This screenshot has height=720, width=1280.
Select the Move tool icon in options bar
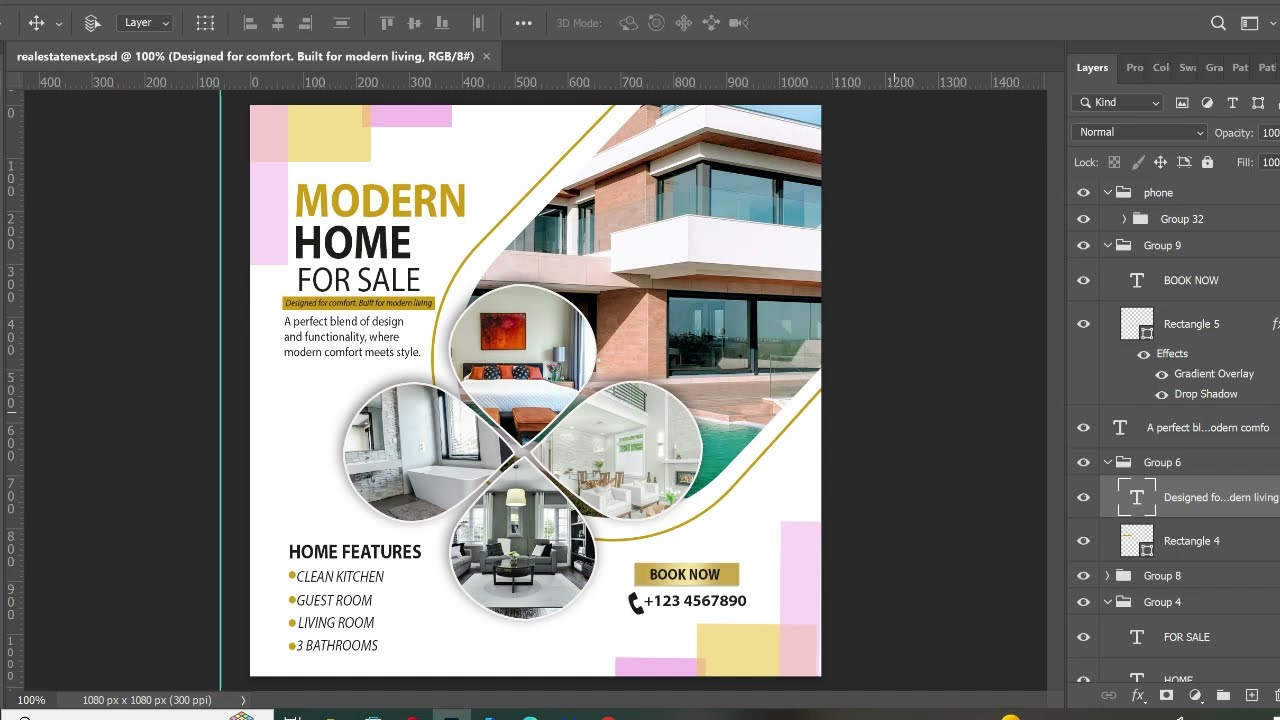pos(36,22)
